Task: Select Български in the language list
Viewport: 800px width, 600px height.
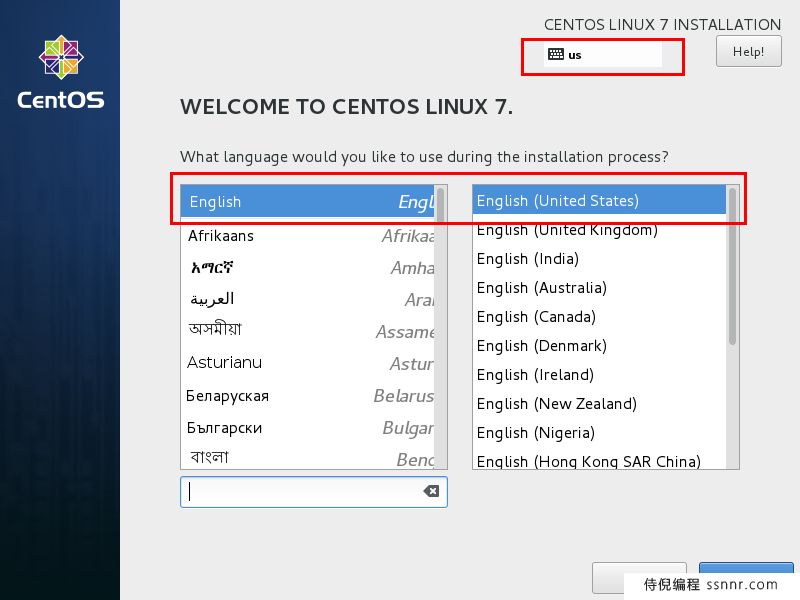Action: (308, 428)
